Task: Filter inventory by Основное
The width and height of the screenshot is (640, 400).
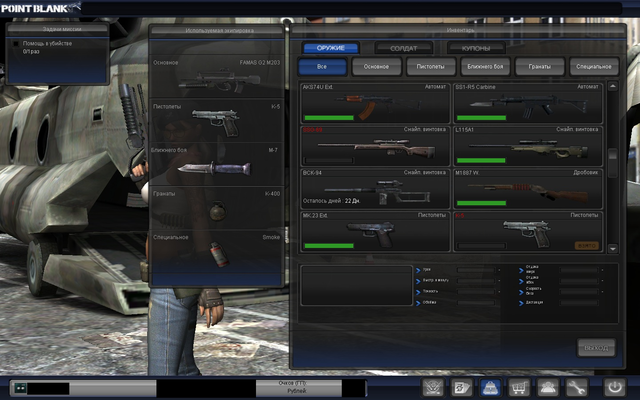Action: click(x=376, y=68)
